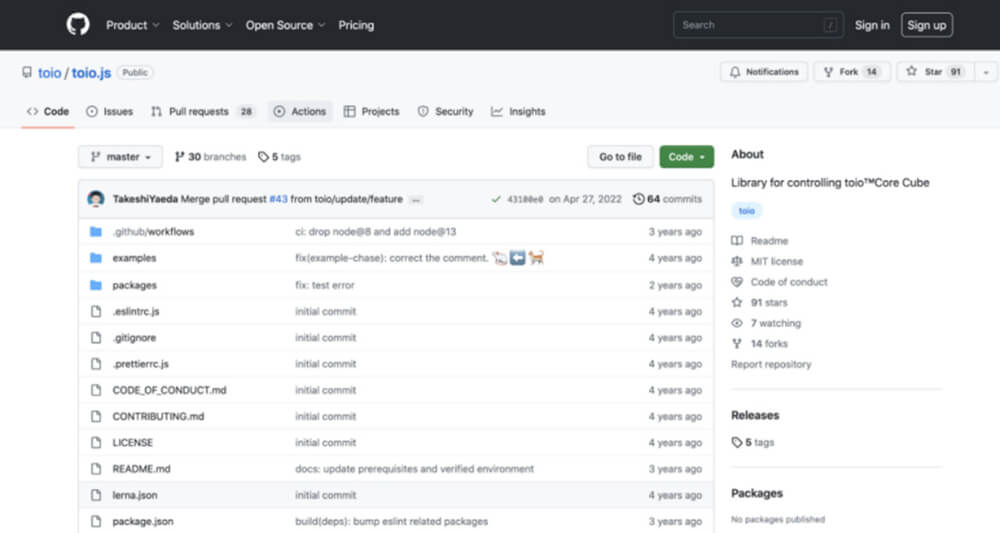Expand commit message ellipsis button
Image resolution: width=1000 pixels, height=533 pixels.
[416, 200]
